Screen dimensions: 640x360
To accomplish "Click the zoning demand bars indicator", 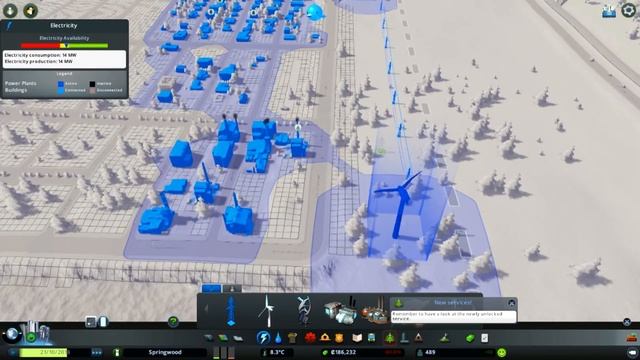I will point(224,352).
